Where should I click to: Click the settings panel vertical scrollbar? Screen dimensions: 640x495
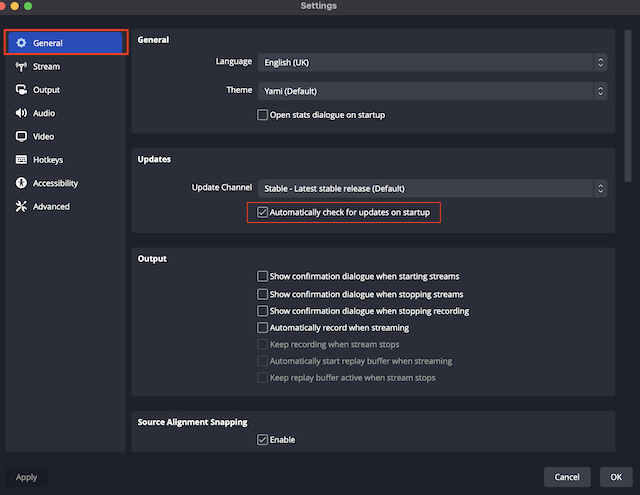[x=627, y=90]
